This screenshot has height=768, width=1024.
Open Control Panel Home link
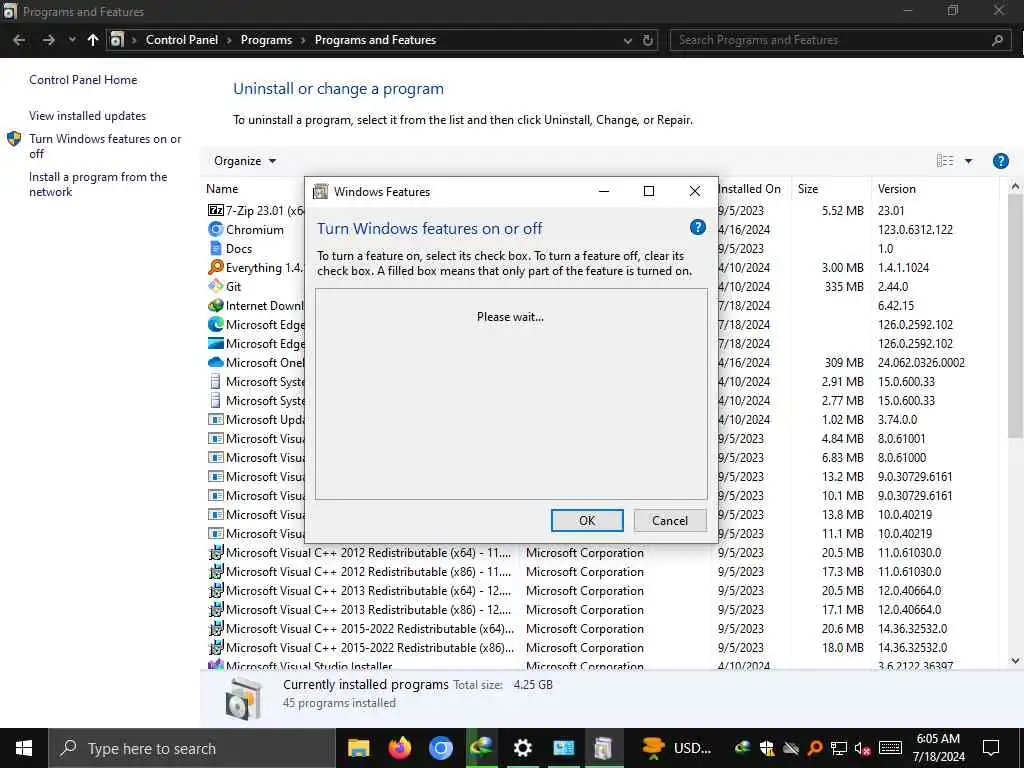point(83,80)
